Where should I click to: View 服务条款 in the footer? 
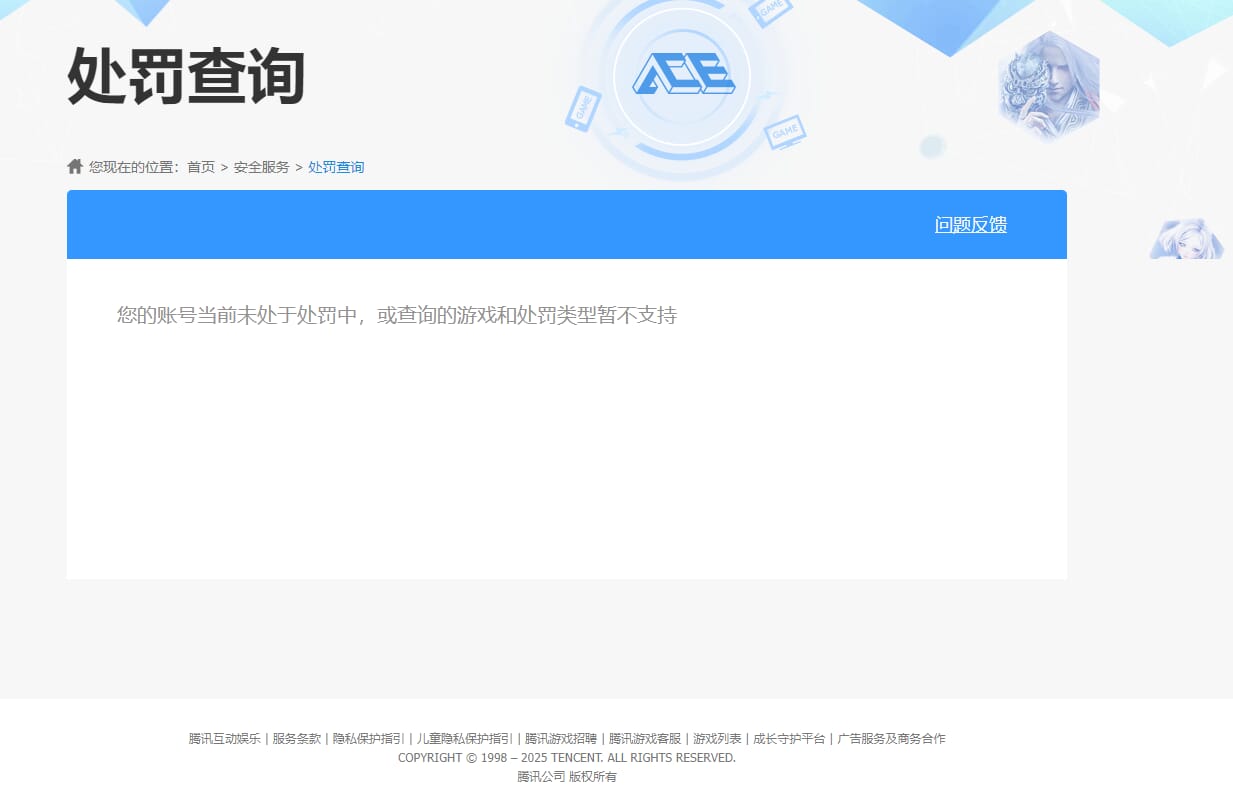[297, 739]
